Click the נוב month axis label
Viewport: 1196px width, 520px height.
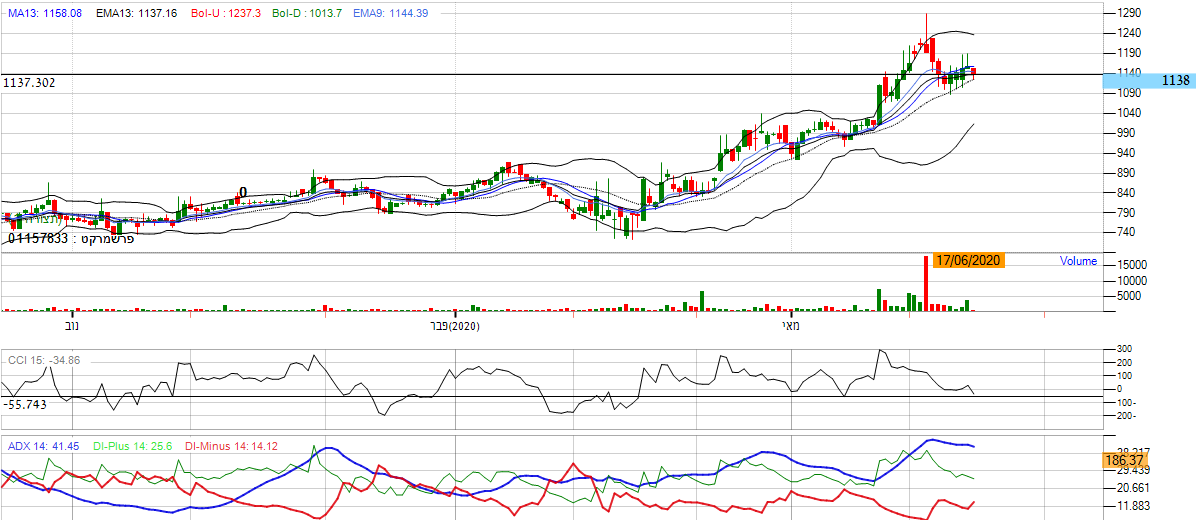click(71, 326)
